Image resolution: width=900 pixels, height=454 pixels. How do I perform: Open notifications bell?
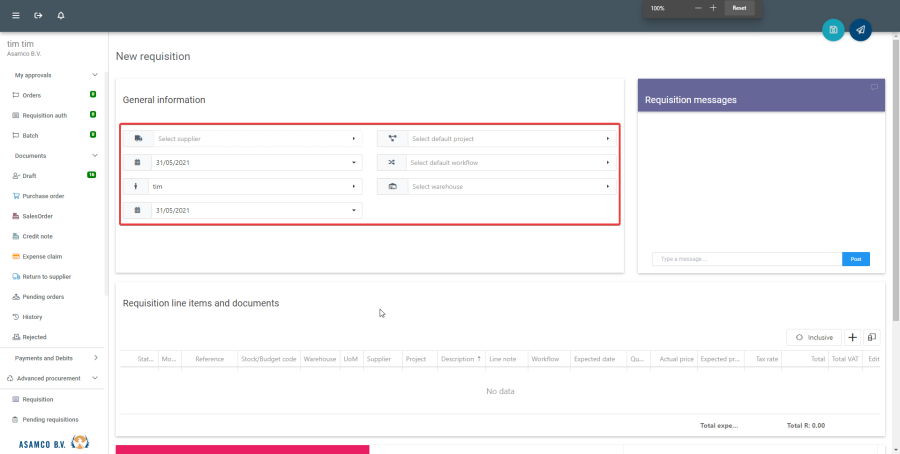tap(61, 16)
